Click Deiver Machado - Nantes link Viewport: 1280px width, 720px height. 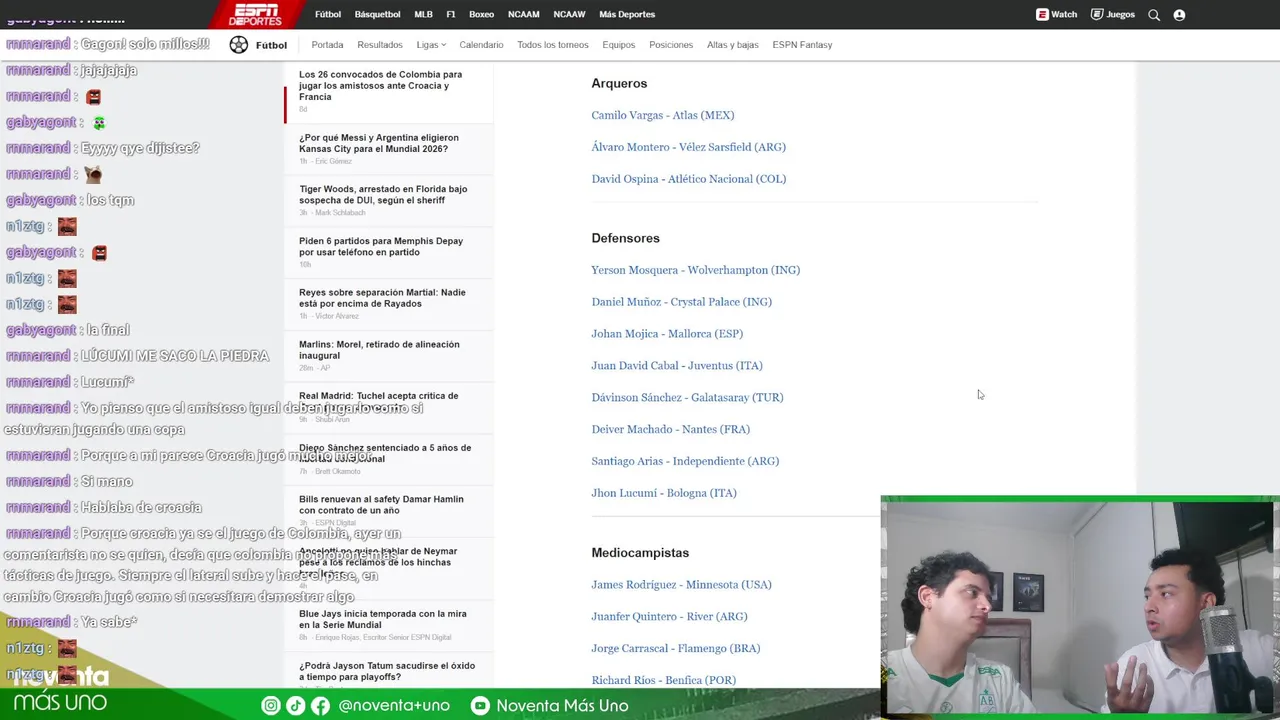coord(670,430)
